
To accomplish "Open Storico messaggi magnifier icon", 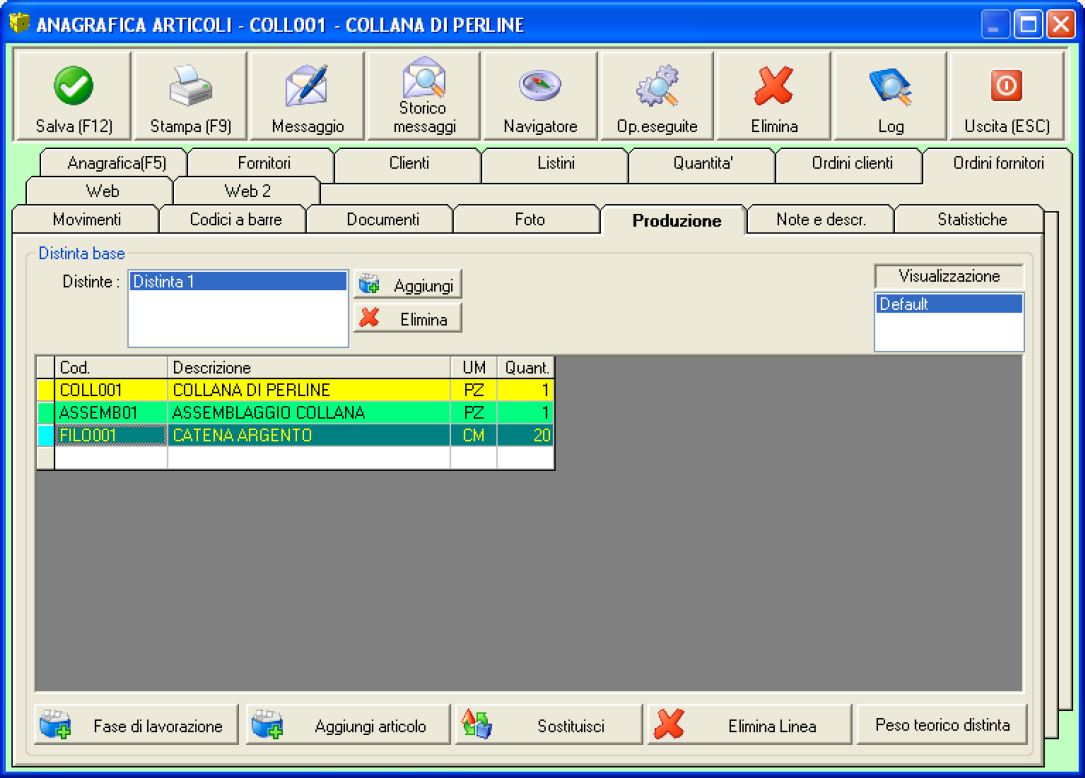I will [424, 76].
